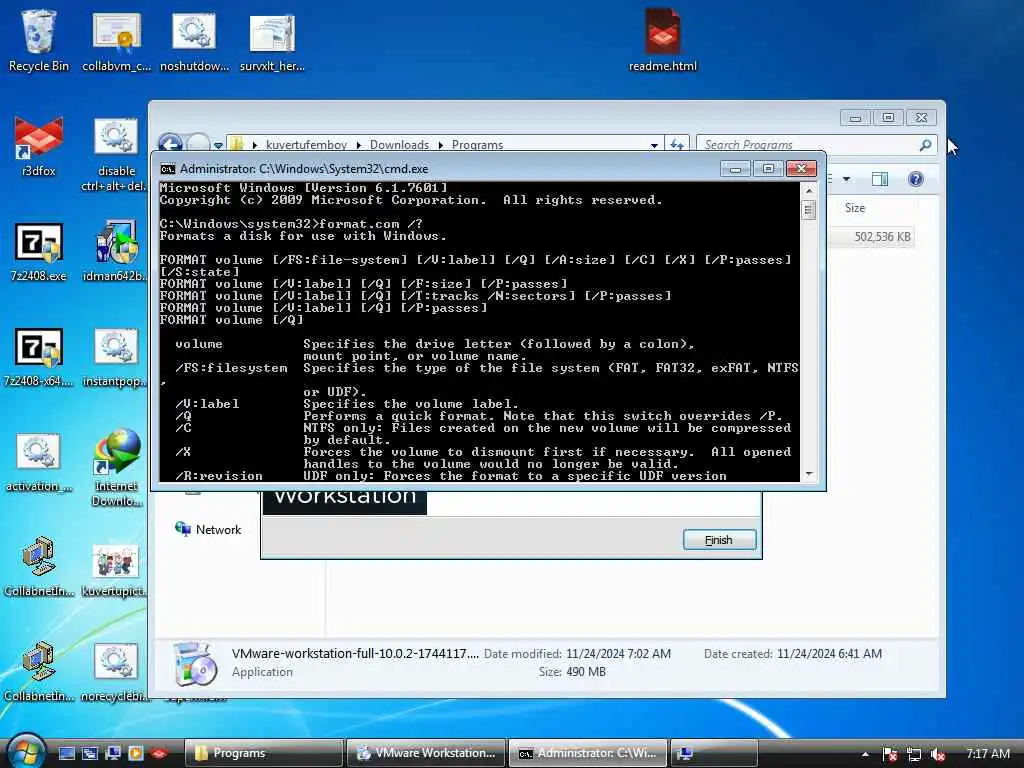Open the Recycle Bin desktop icon
Viewport: 1024px width, 768px height.
coord(39,40)
